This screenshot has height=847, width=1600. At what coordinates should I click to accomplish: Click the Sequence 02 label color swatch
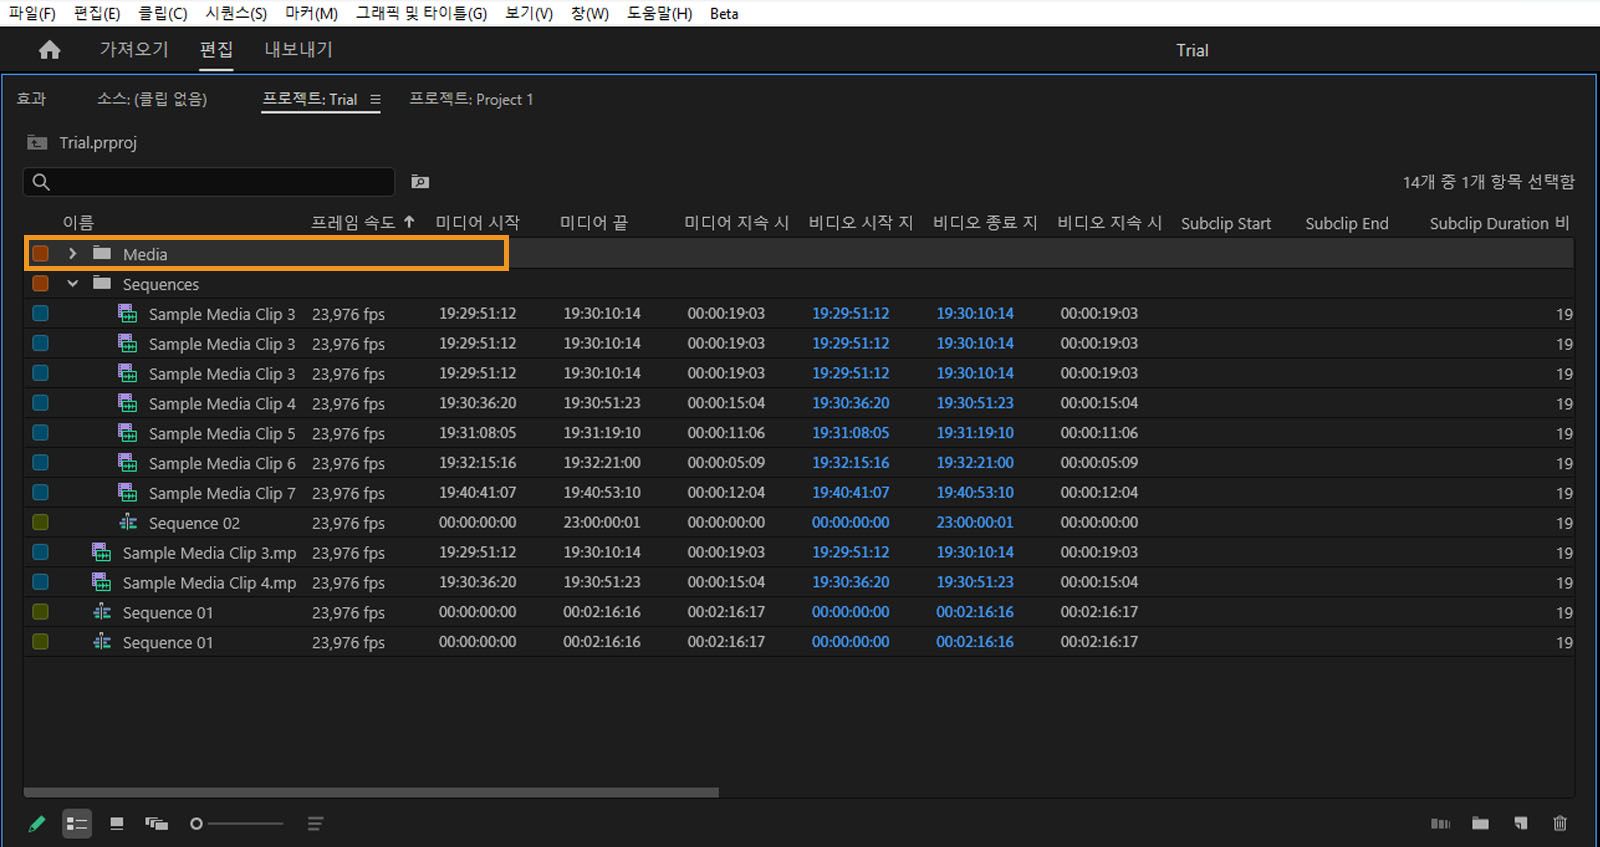[x=40, y=522]
